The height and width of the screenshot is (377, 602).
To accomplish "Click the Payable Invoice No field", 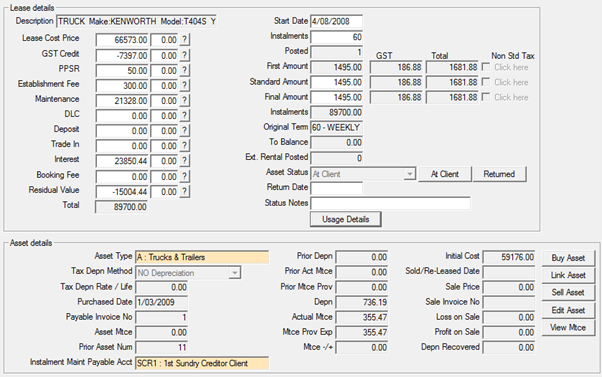I will [x=162, y=317].
